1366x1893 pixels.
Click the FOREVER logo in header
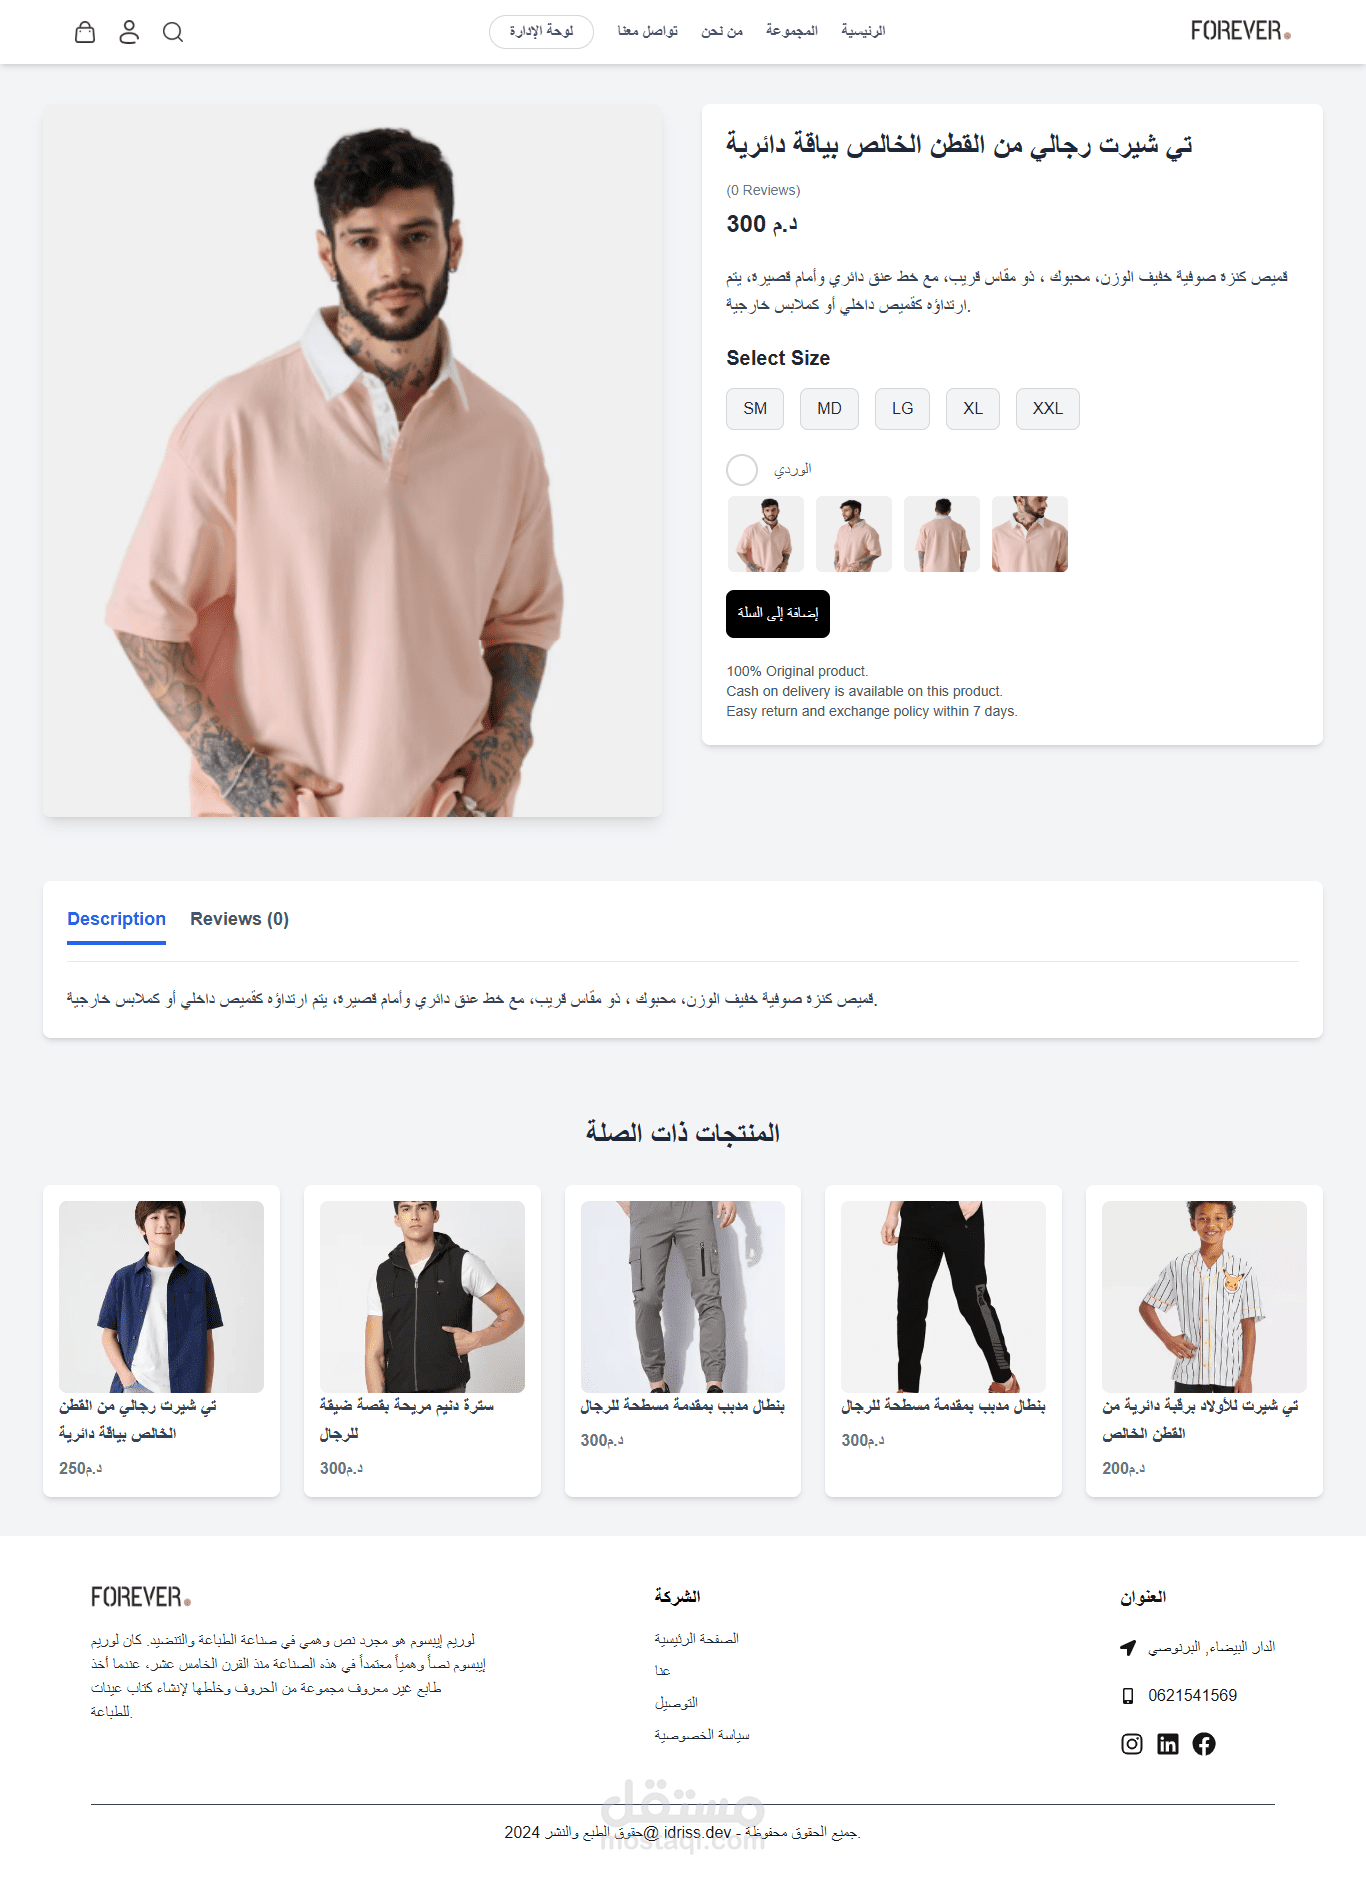coord(1240,31)
